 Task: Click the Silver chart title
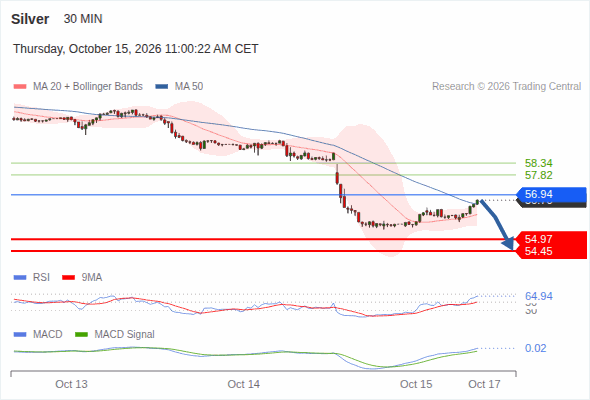coord(30,19)
